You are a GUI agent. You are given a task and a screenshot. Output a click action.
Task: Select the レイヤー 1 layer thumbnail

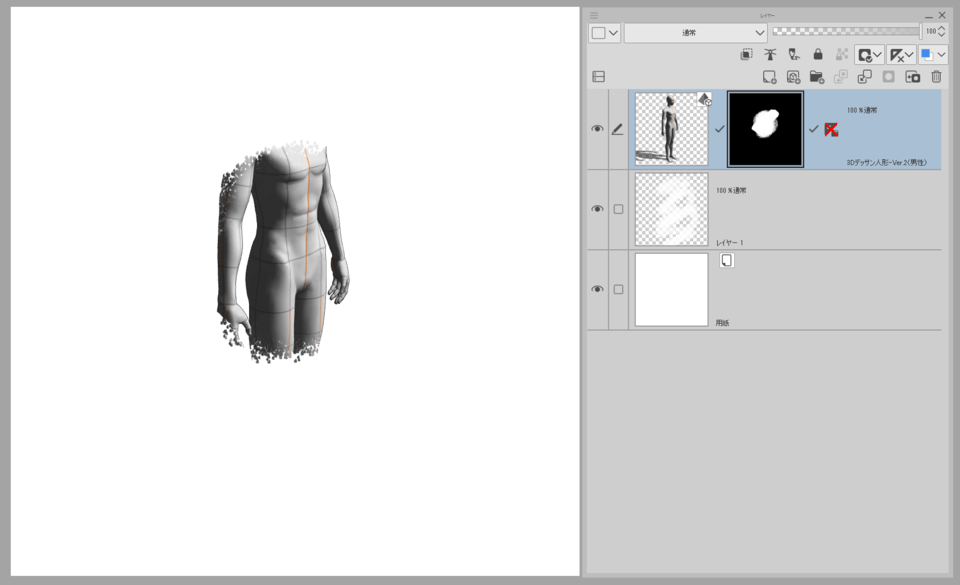click(x=671, y=209)
